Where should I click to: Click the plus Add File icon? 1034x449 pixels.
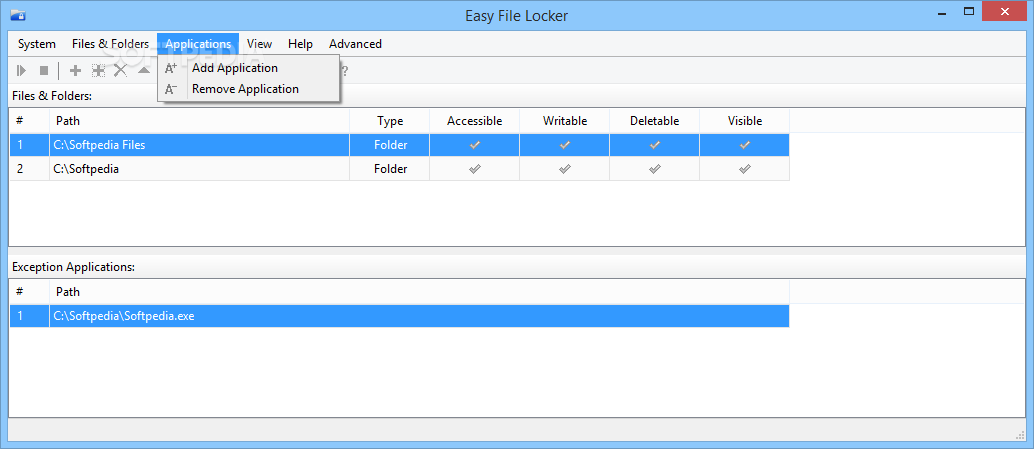[75, 70]
